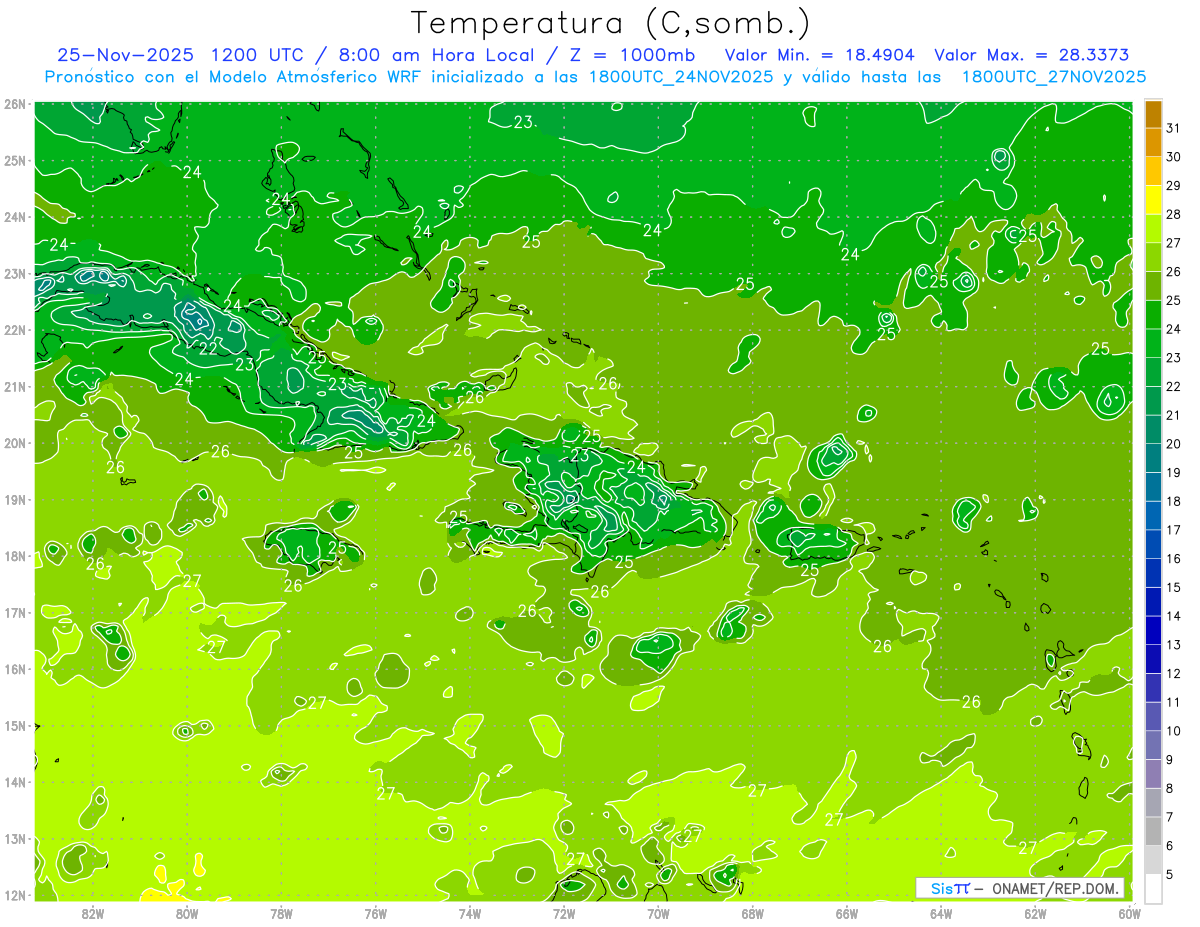
Task: Click the "21N" latitude label
Action: tap(15, 387)
